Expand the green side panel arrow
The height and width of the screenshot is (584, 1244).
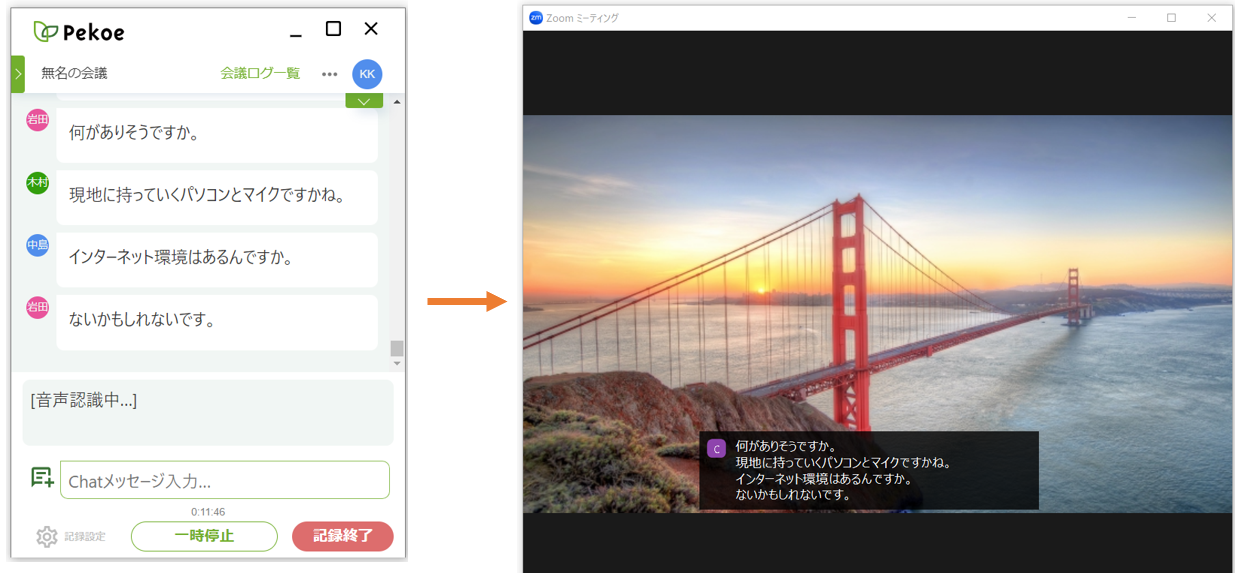coord(18,74)
